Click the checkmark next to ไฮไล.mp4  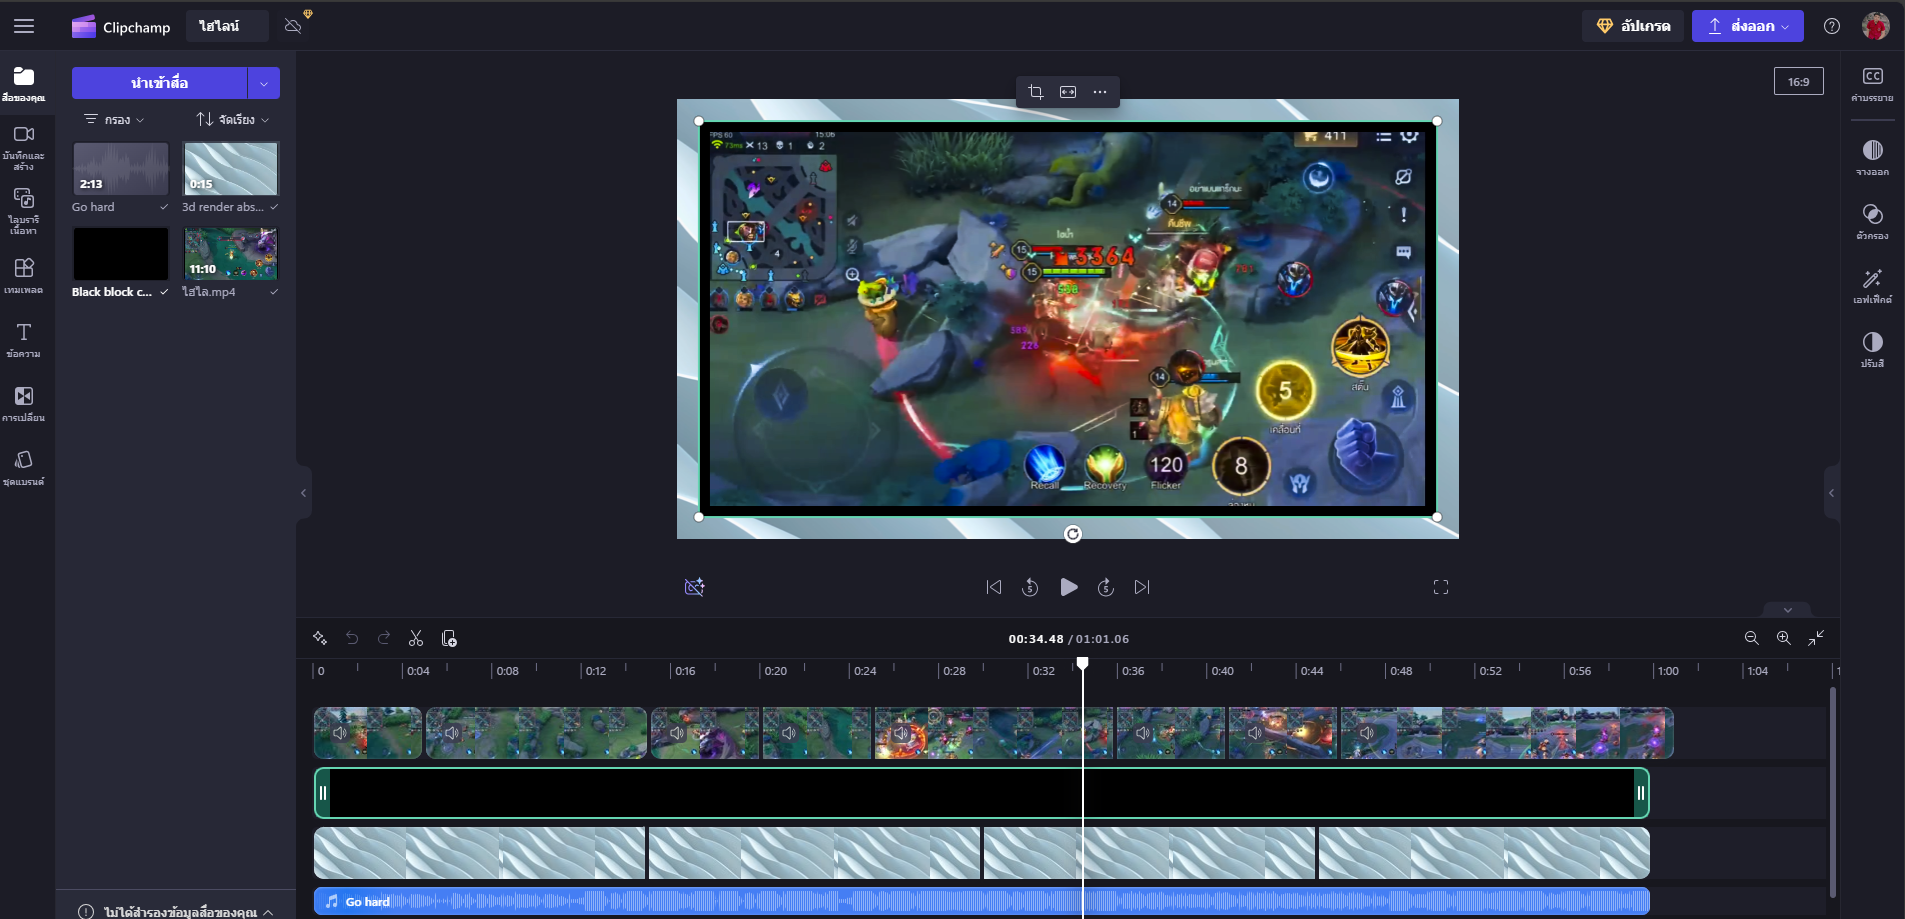coord(274,292)
